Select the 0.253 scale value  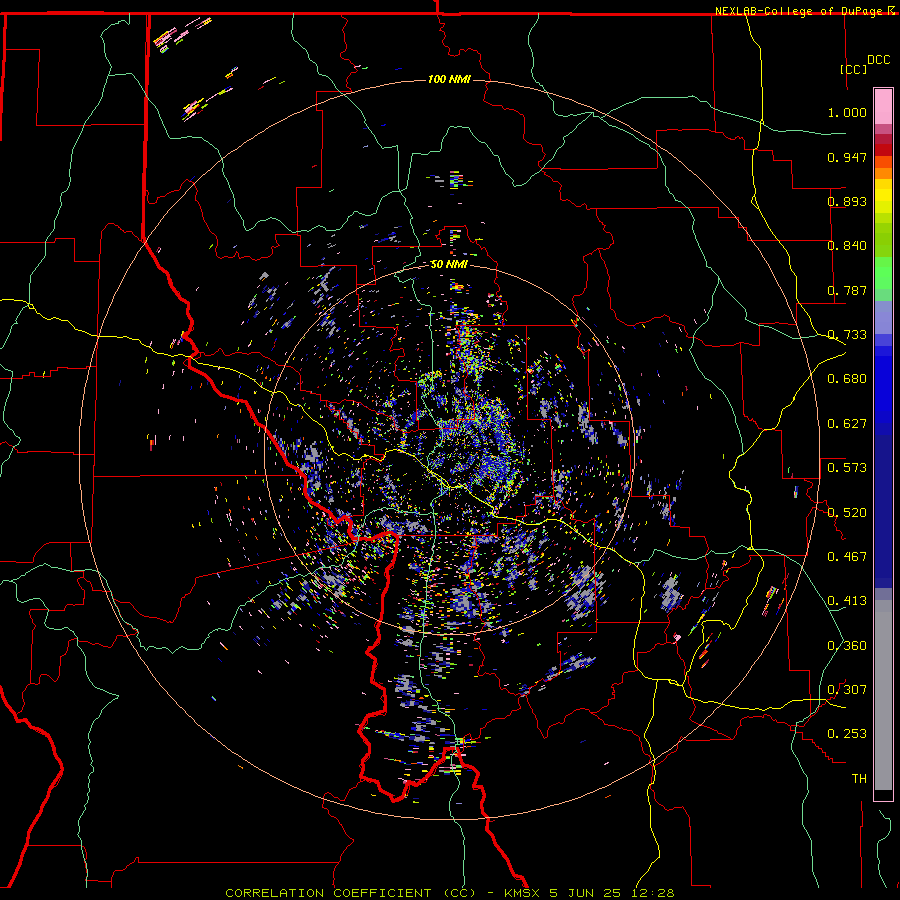click(x=847, y=734)
